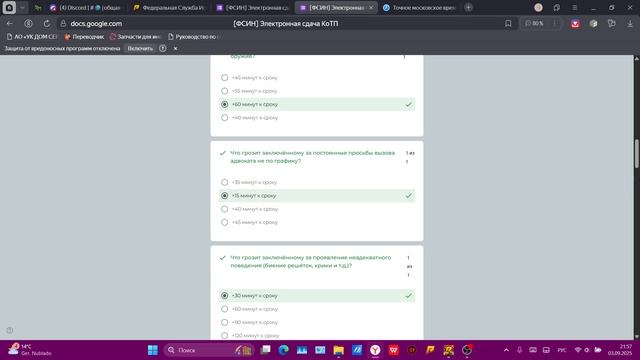Open the OBS Studio taskbar icon
Screen dimensions: 640x360
[467, 350]
